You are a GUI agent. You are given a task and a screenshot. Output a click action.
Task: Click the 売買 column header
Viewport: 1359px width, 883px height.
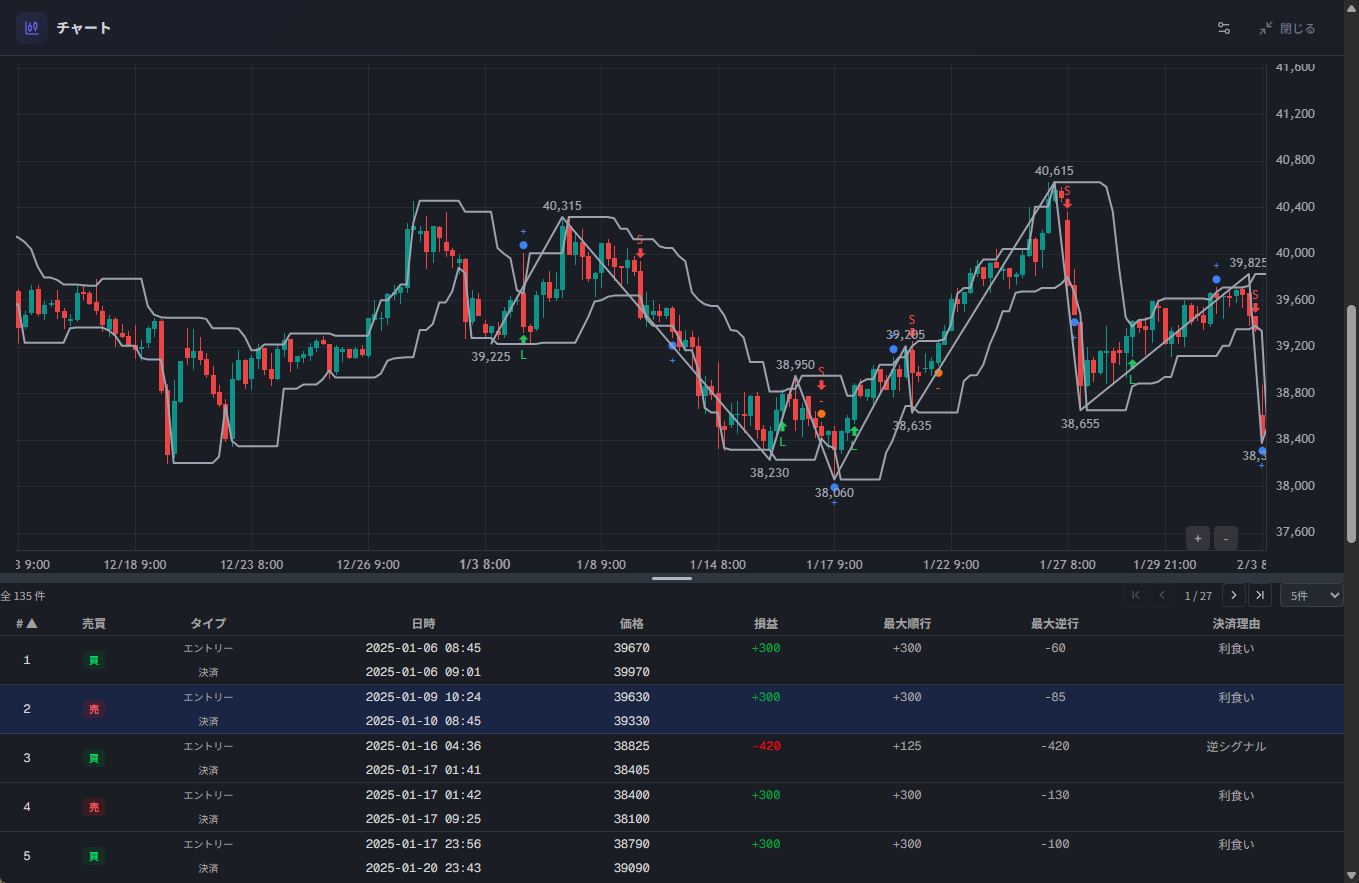pyautogui.click(x=94, y=623)
